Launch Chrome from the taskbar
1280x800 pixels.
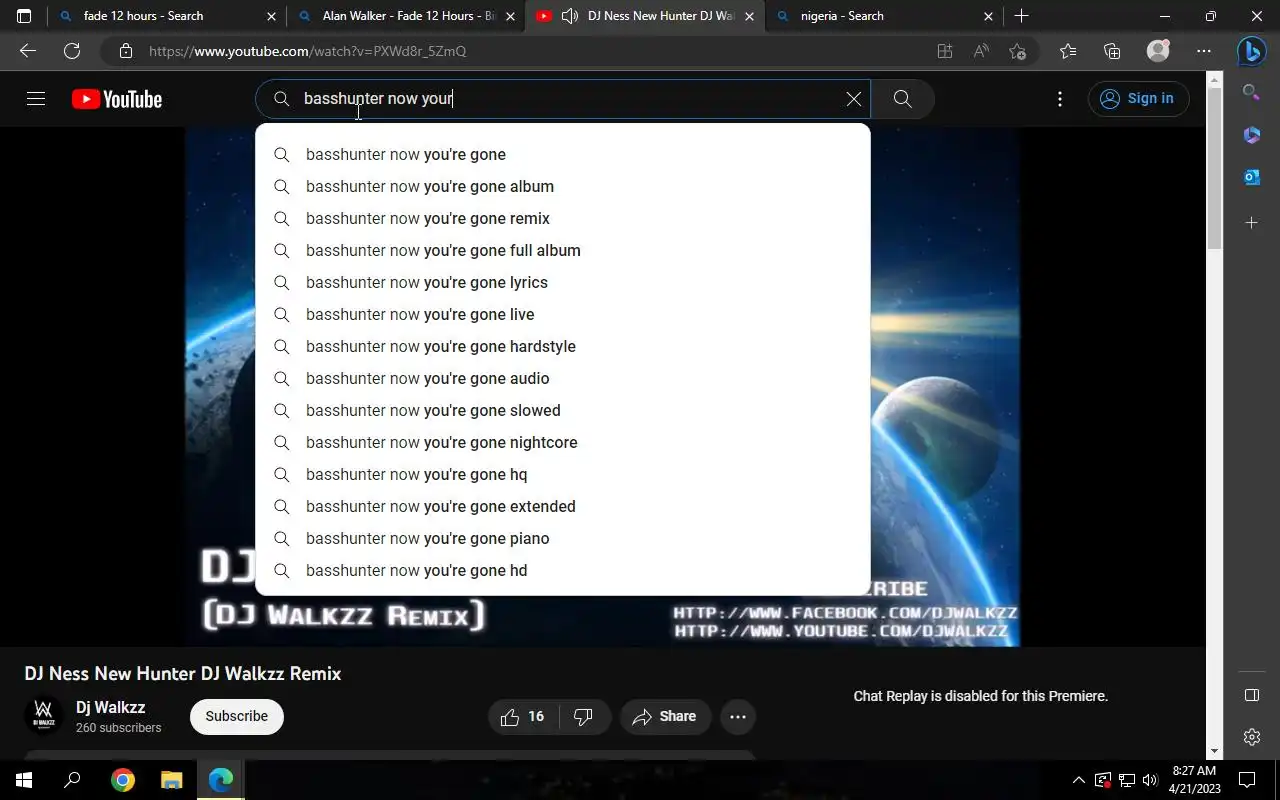click(x=122, y=780)
